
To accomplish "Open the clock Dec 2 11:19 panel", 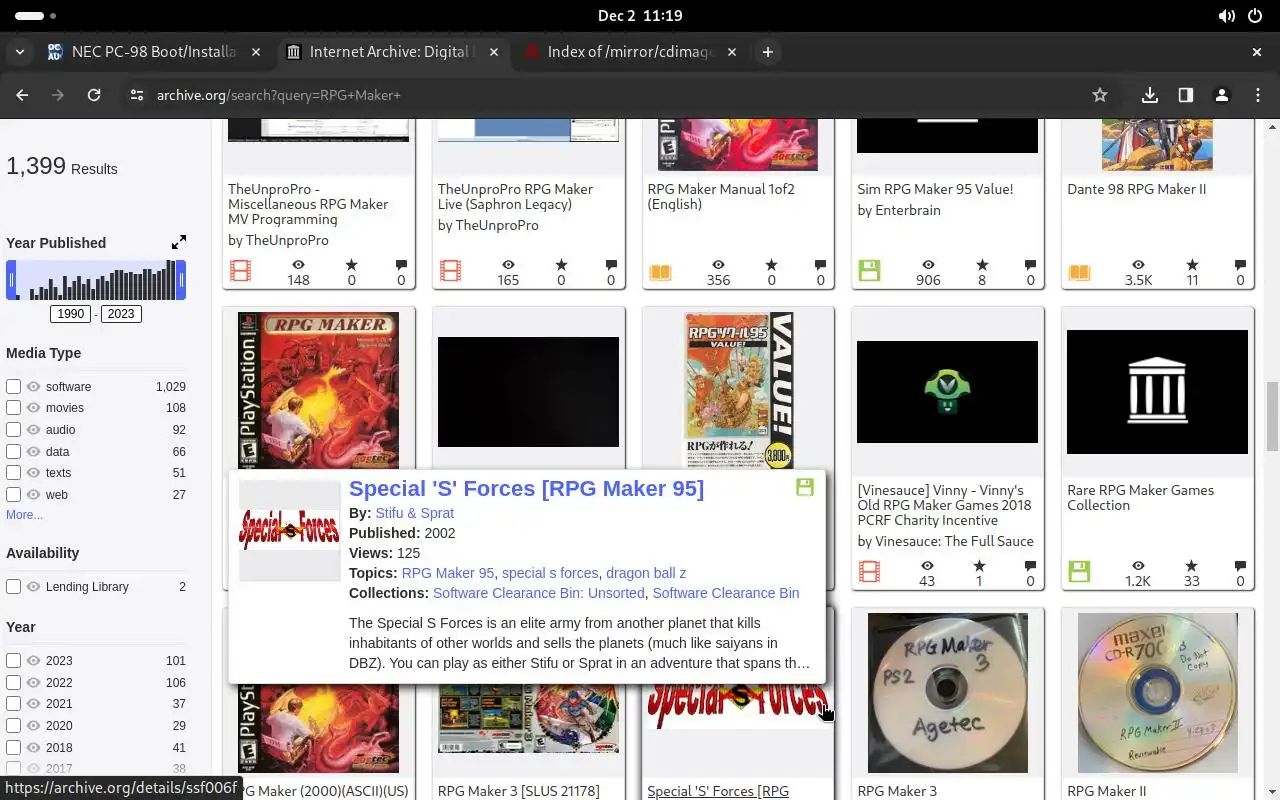I will tap(640, 16).
